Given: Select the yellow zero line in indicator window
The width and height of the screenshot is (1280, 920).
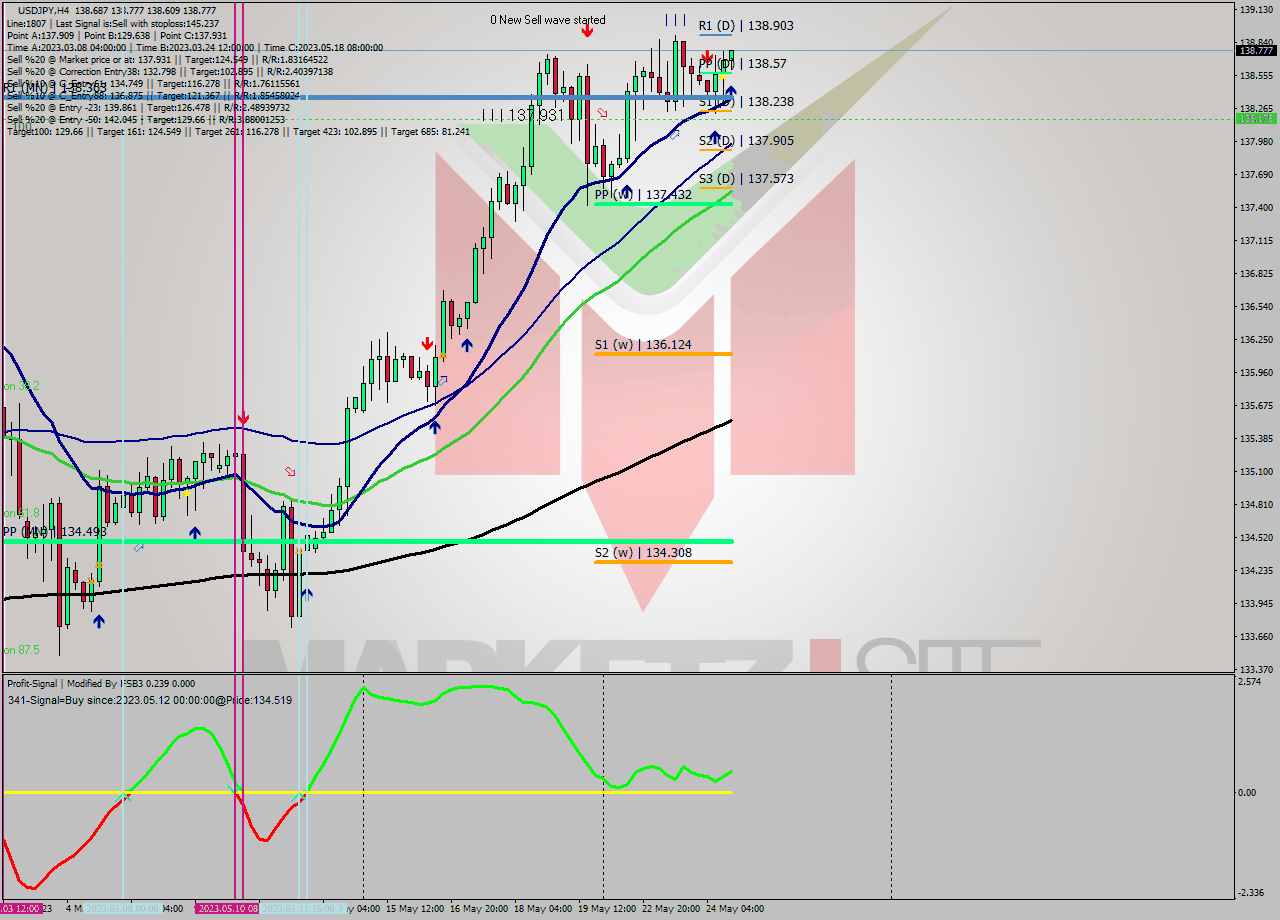Looking at the screenshot, I should point(367,793).
